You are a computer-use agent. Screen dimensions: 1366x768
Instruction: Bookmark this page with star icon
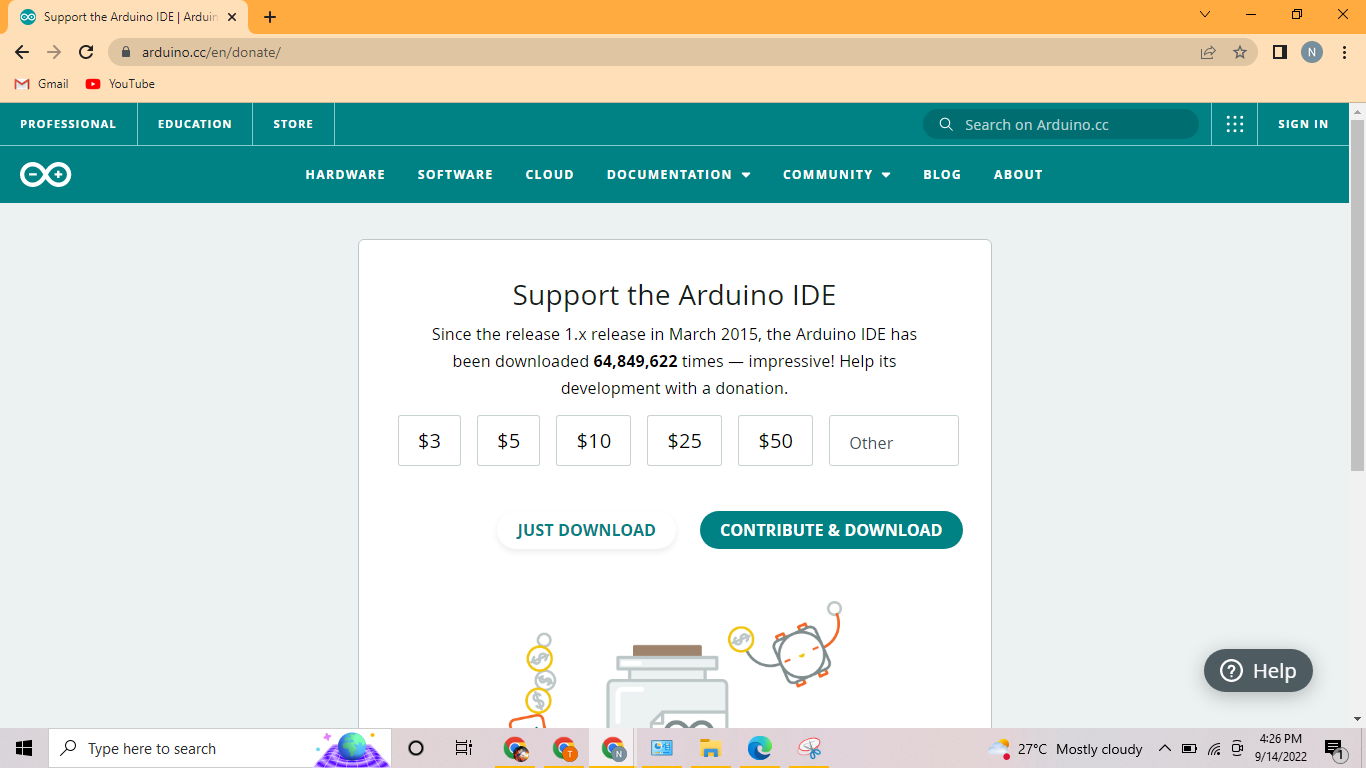(x=1240, y=52)
